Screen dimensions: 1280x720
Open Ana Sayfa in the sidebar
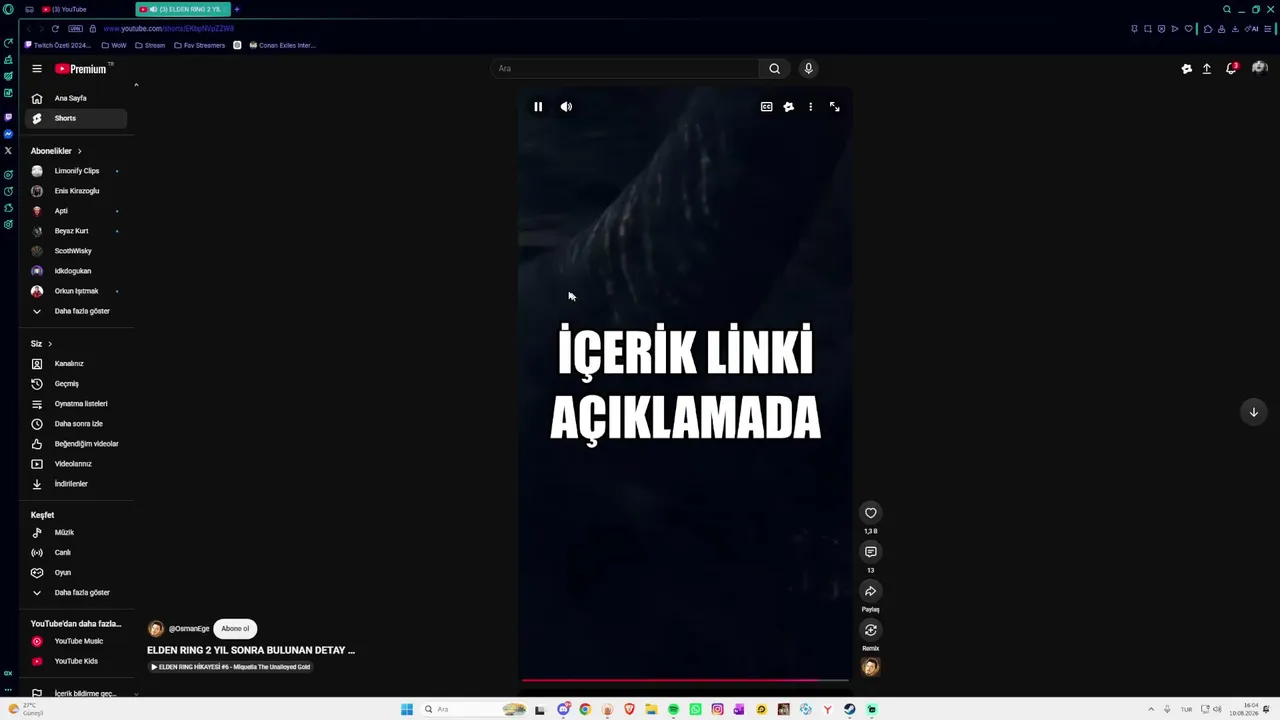pyautogui.click(x=78, y=98)
